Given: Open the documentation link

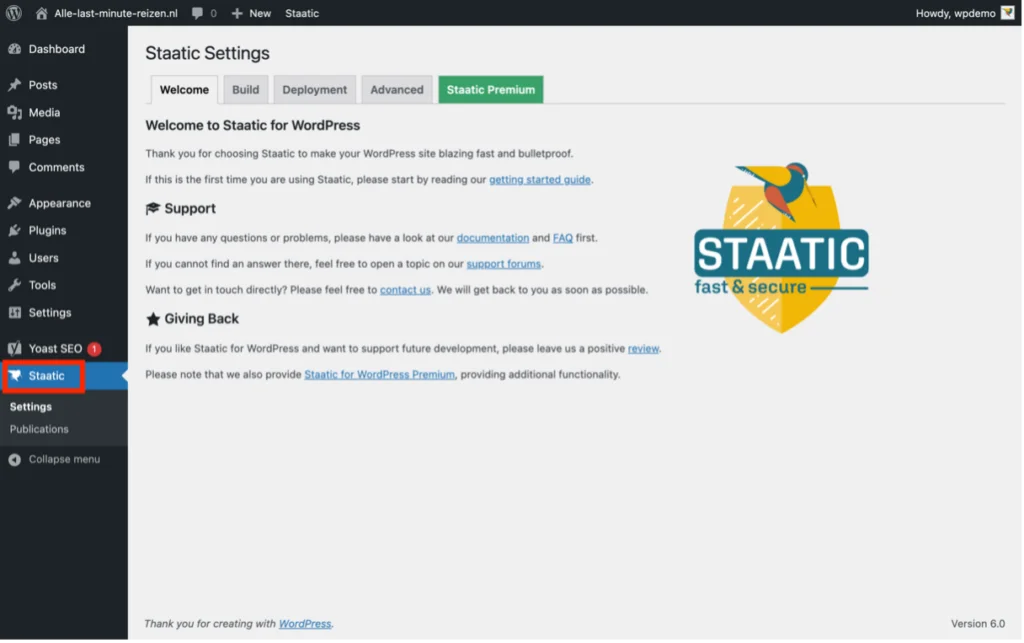Looking at the screenshot, I should tap(492, 238).
